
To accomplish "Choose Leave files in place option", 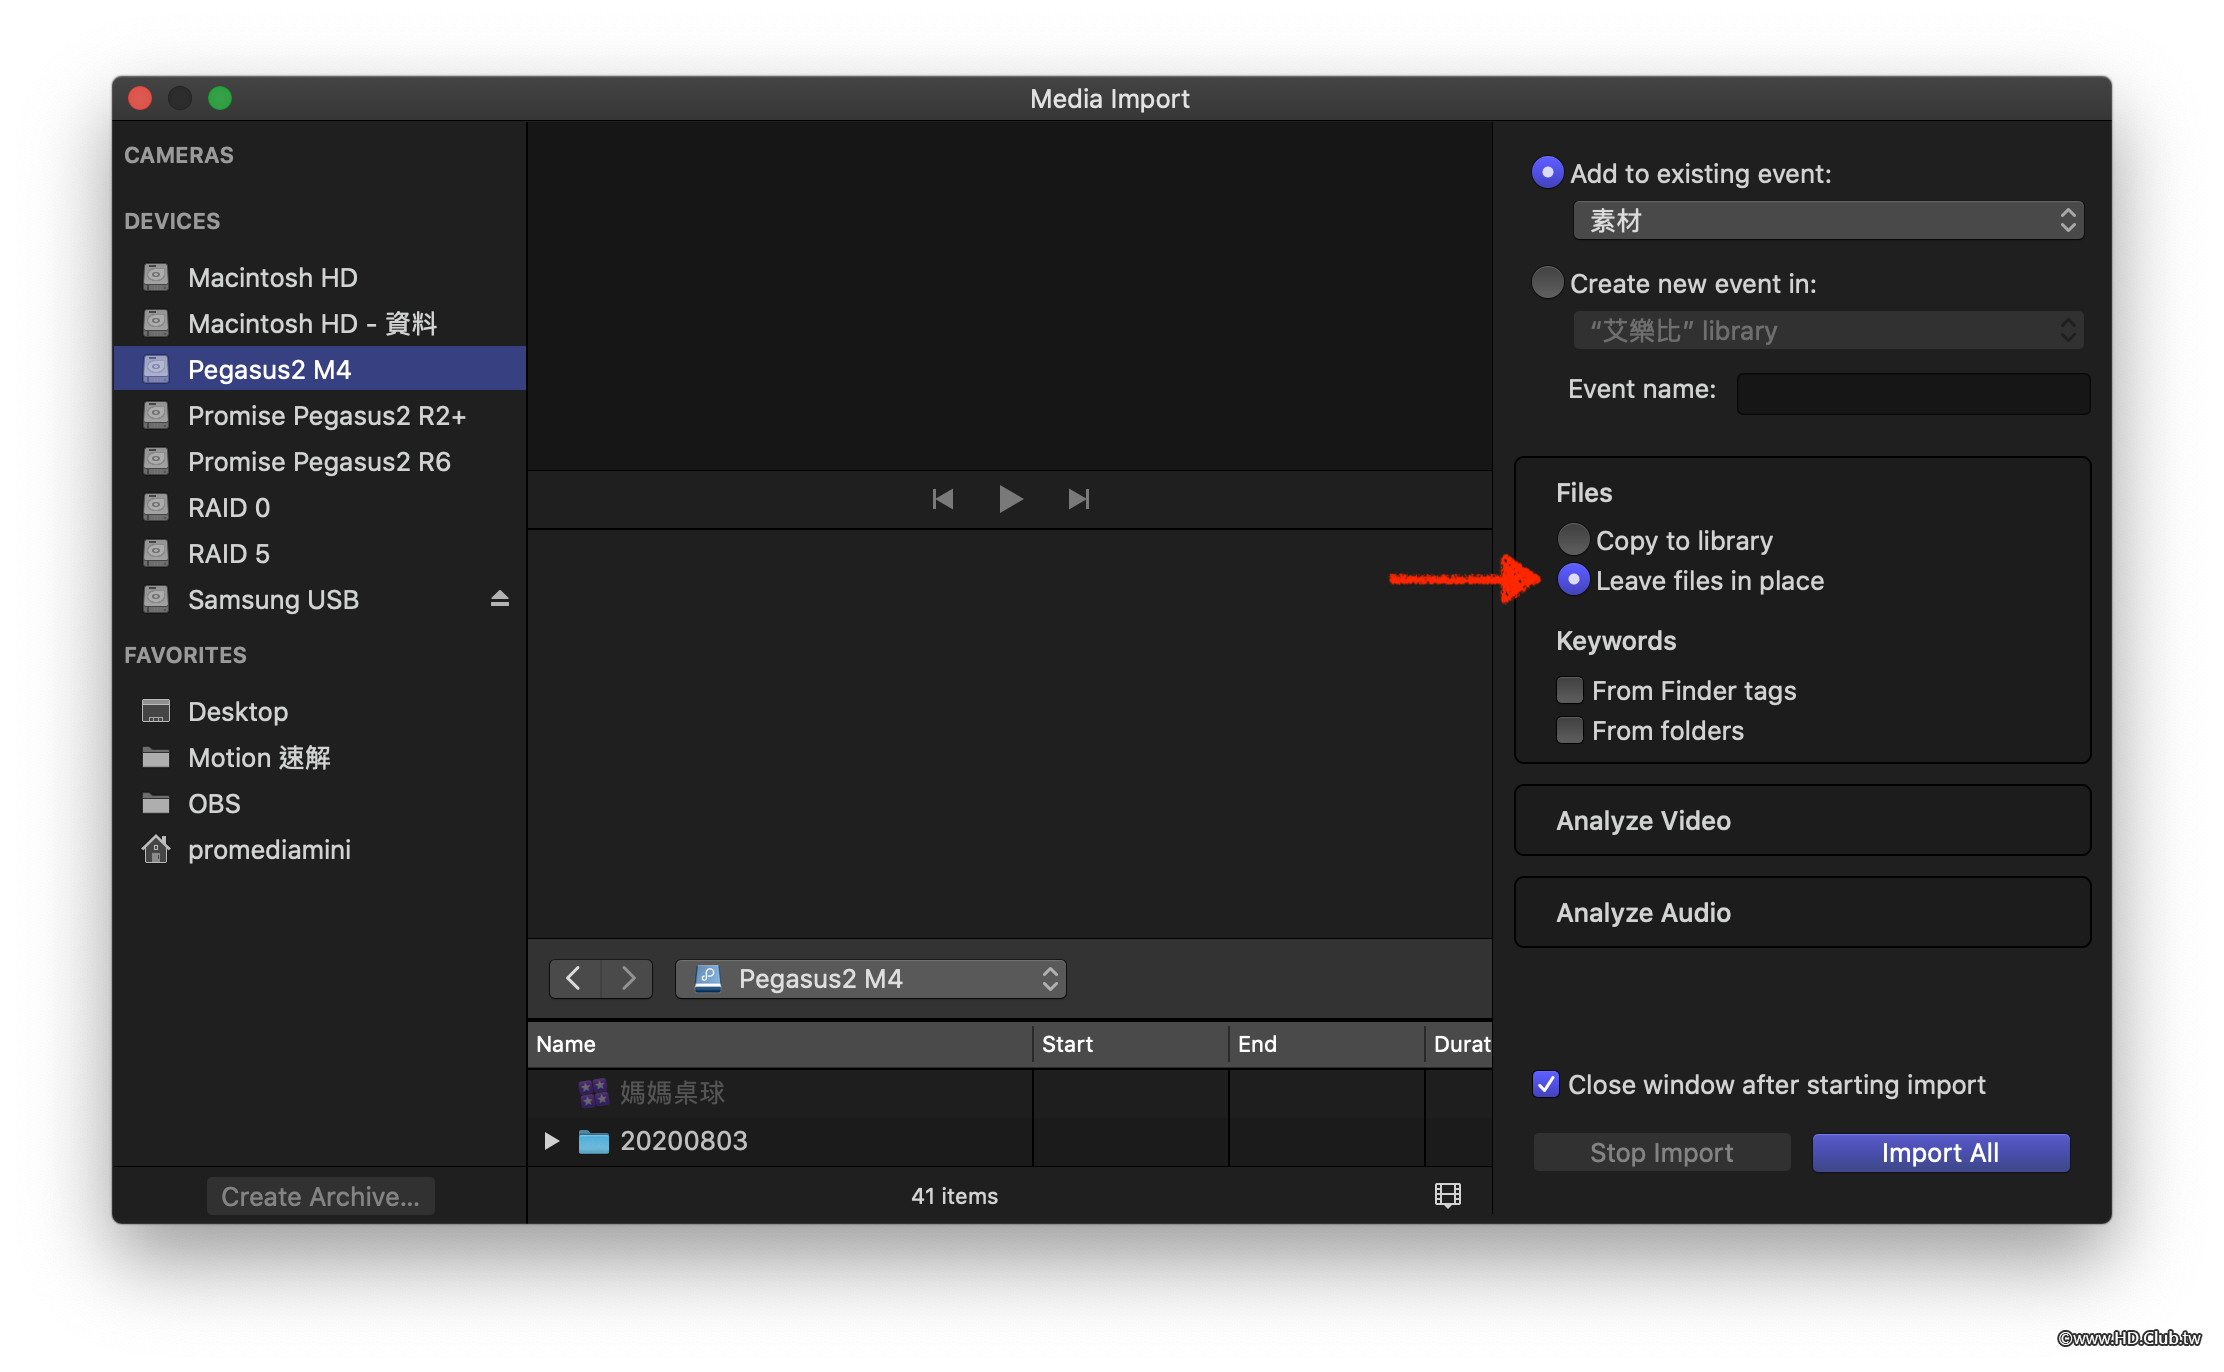I will tap(1573, 579).
